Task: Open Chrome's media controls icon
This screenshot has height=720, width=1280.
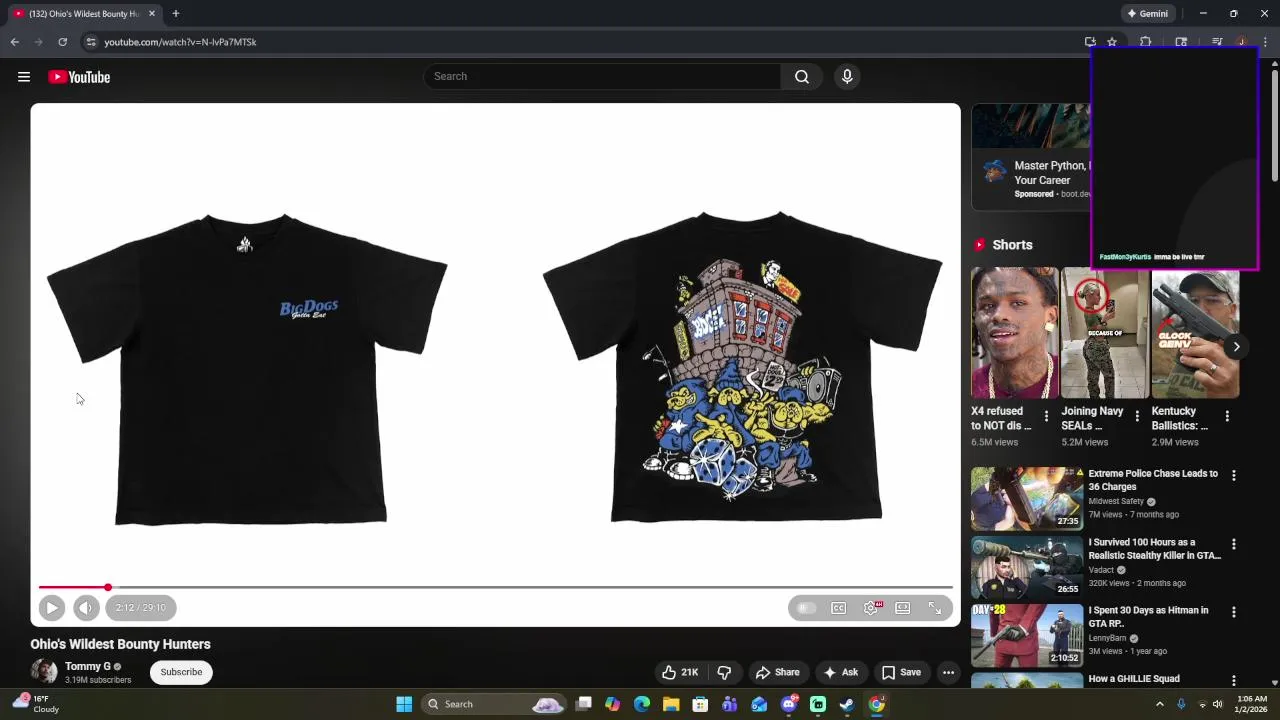Action: point(1217,42)
